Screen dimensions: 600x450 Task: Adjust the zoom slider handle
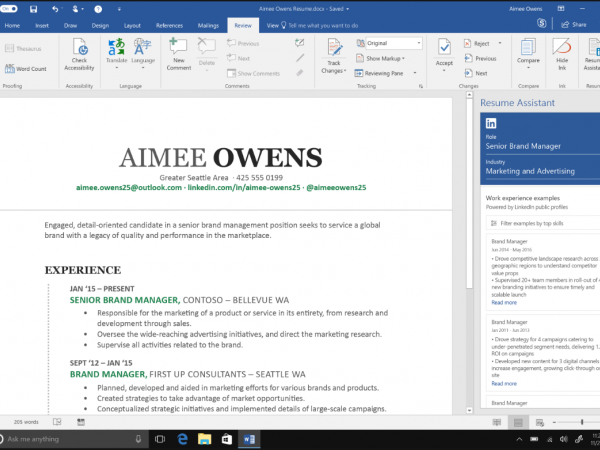coord(582,422)
